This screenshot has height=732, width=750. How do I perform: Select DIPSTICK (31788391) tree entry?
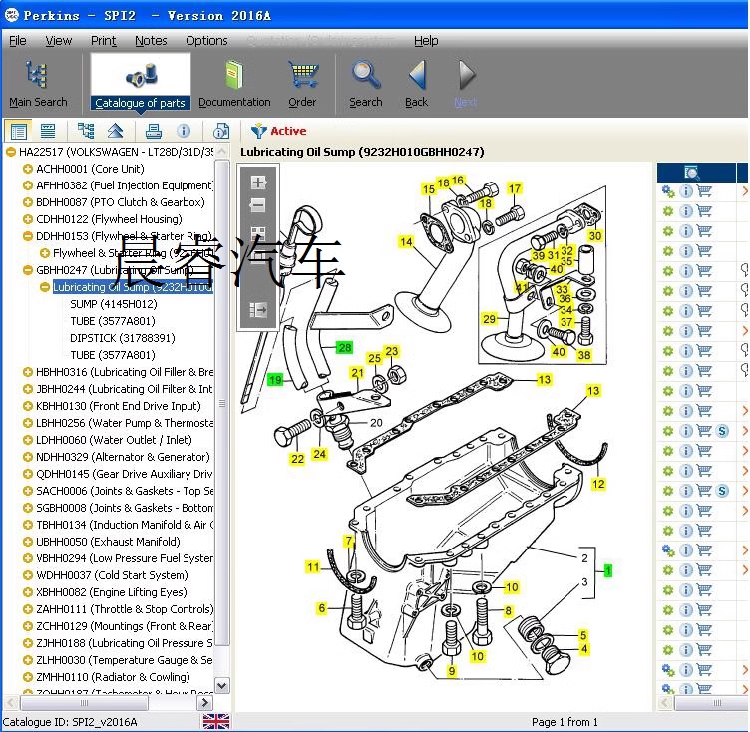pos(122,338)
